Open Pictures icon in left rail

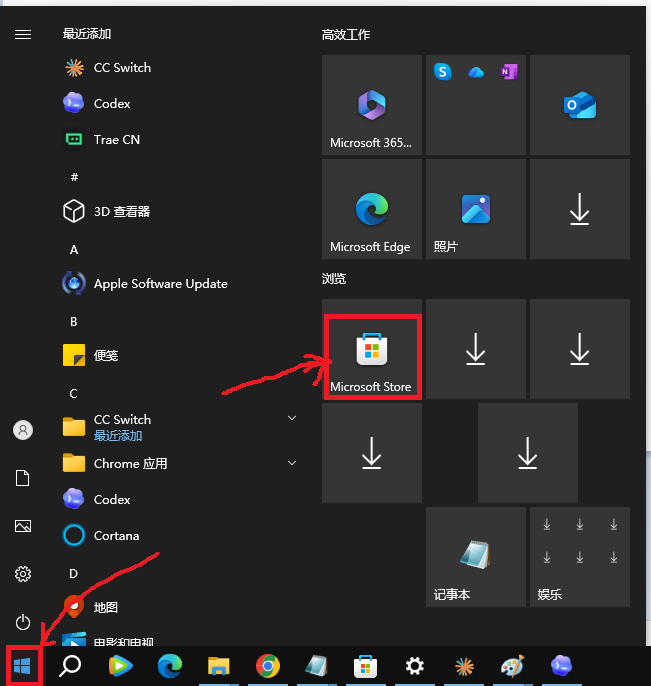(23, 526)
